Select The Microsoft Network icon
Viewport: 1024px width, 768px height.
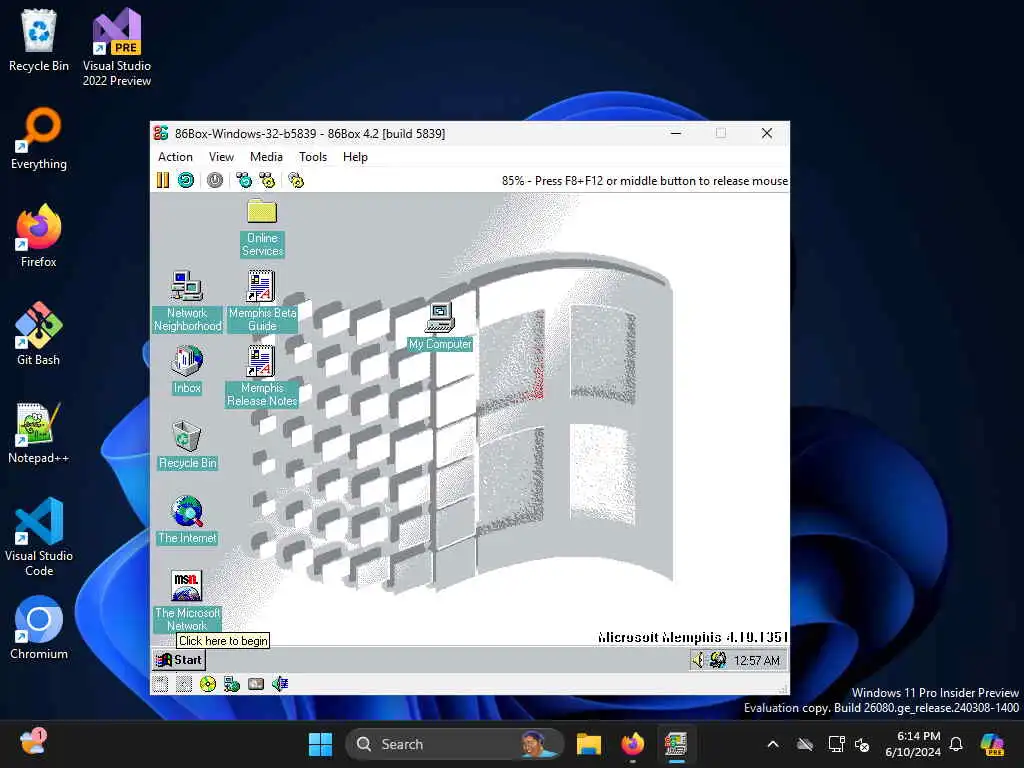[187, 601]
